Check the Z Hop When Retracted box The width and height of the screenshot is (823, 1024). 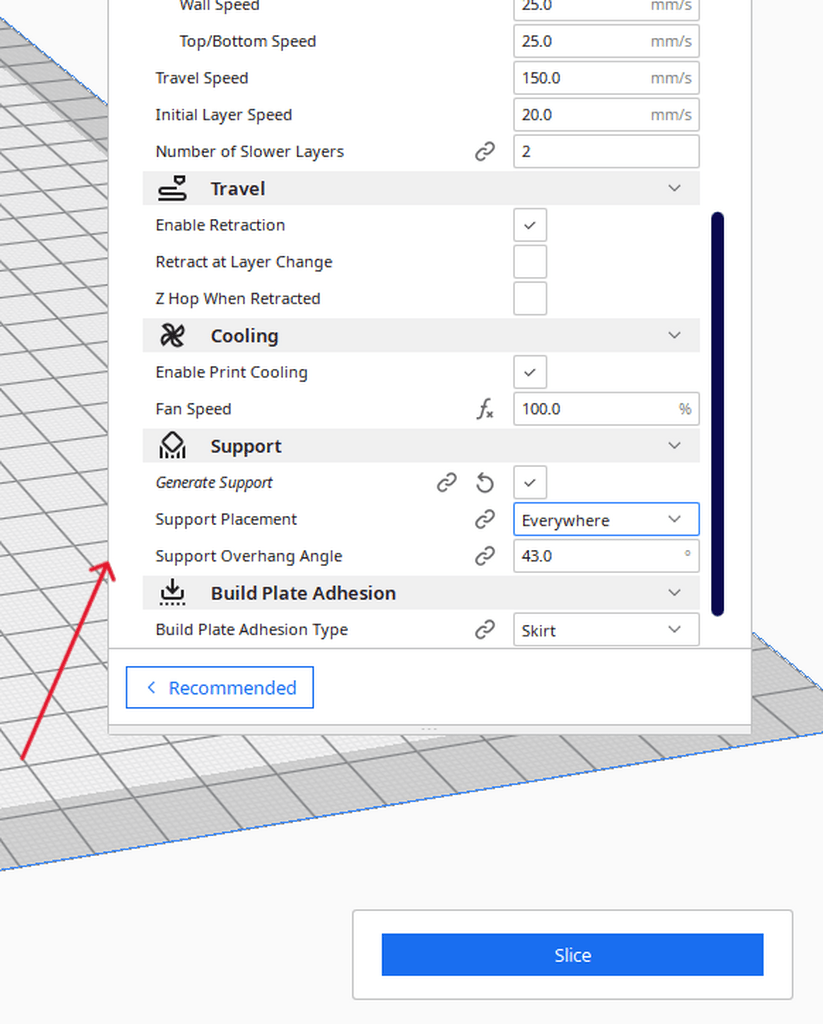[x=530, y=298]
